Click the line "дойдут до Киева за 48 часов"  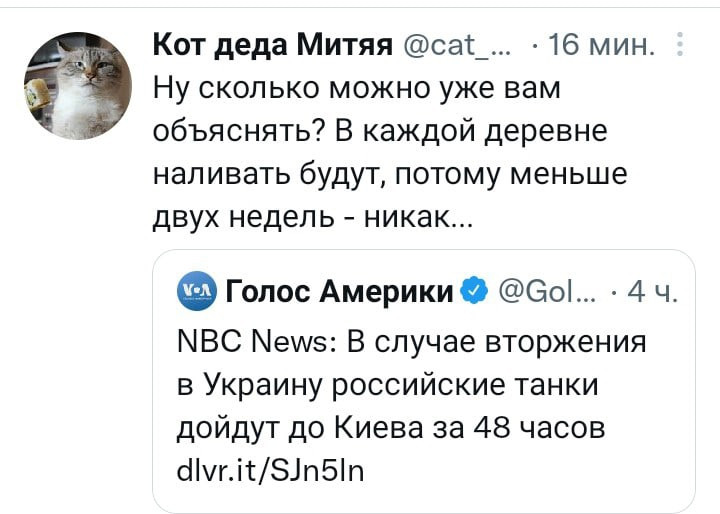point(390,427)
